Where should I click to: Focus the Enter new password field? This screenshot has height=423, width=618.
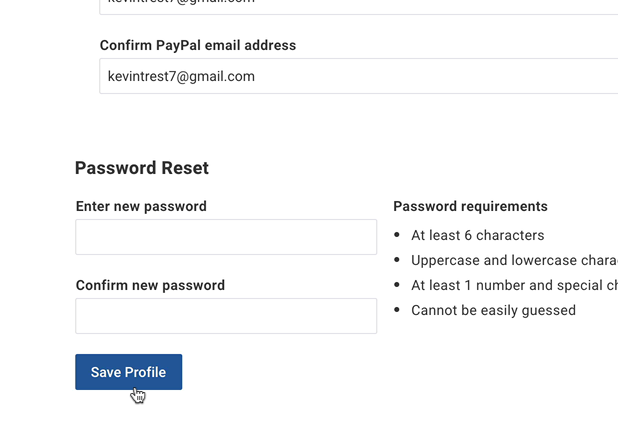tap(226, 237)
